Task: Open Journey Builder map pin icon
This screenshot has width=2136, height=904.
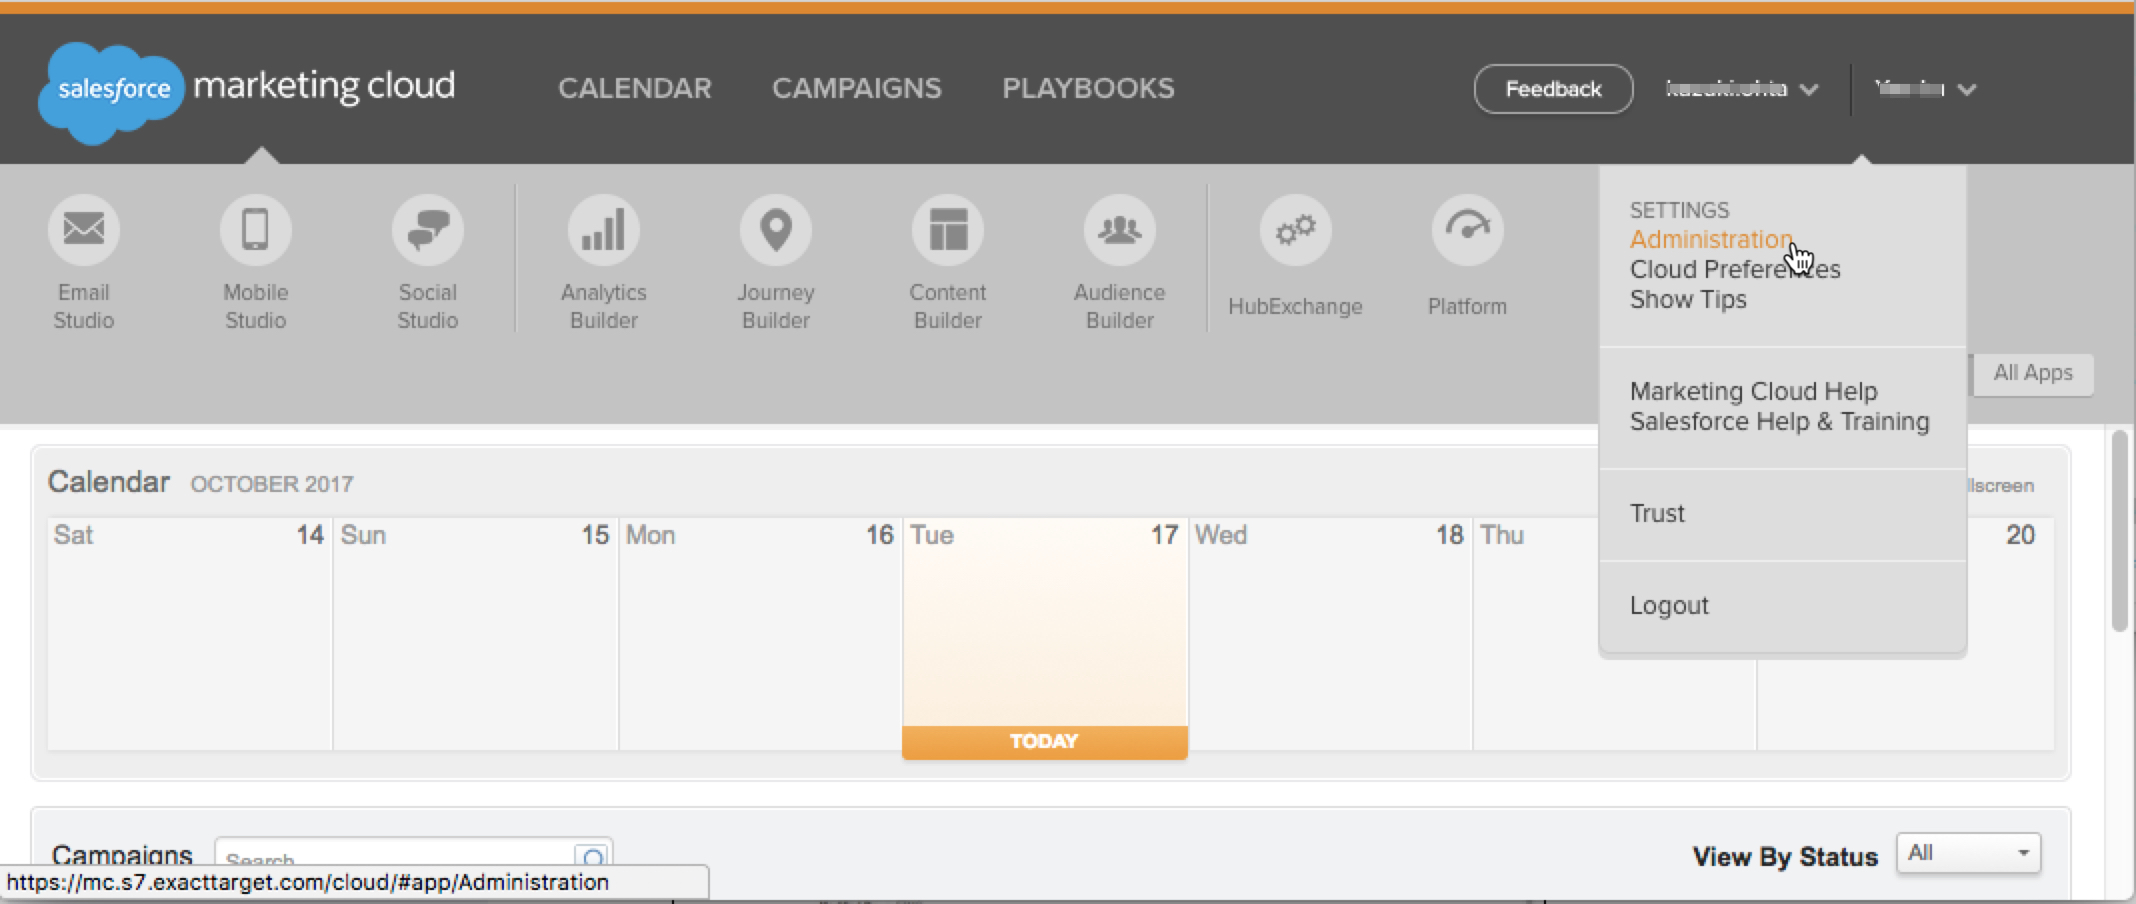Action: coord(776,230)
